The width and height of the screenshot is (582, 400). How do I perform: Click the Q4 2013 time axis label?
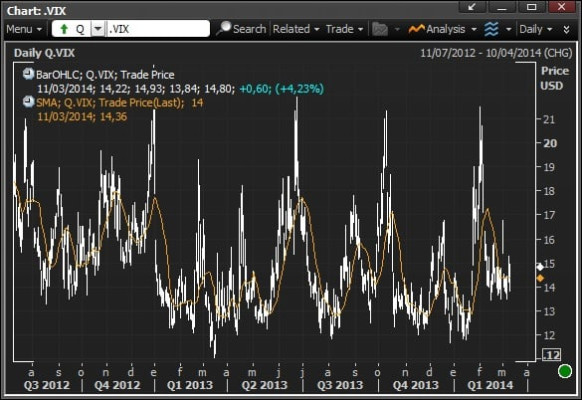pyautogui.click(x=416, y=385)
